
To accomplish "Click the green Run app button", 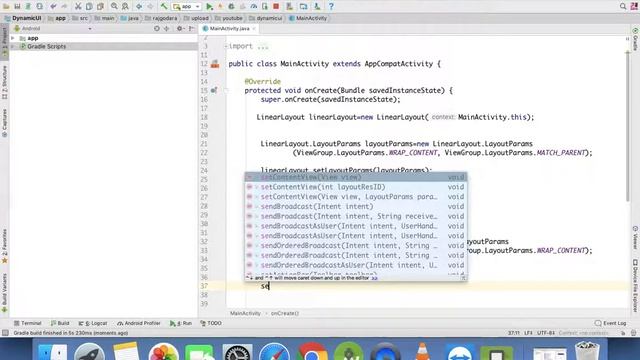I will 209,7.
